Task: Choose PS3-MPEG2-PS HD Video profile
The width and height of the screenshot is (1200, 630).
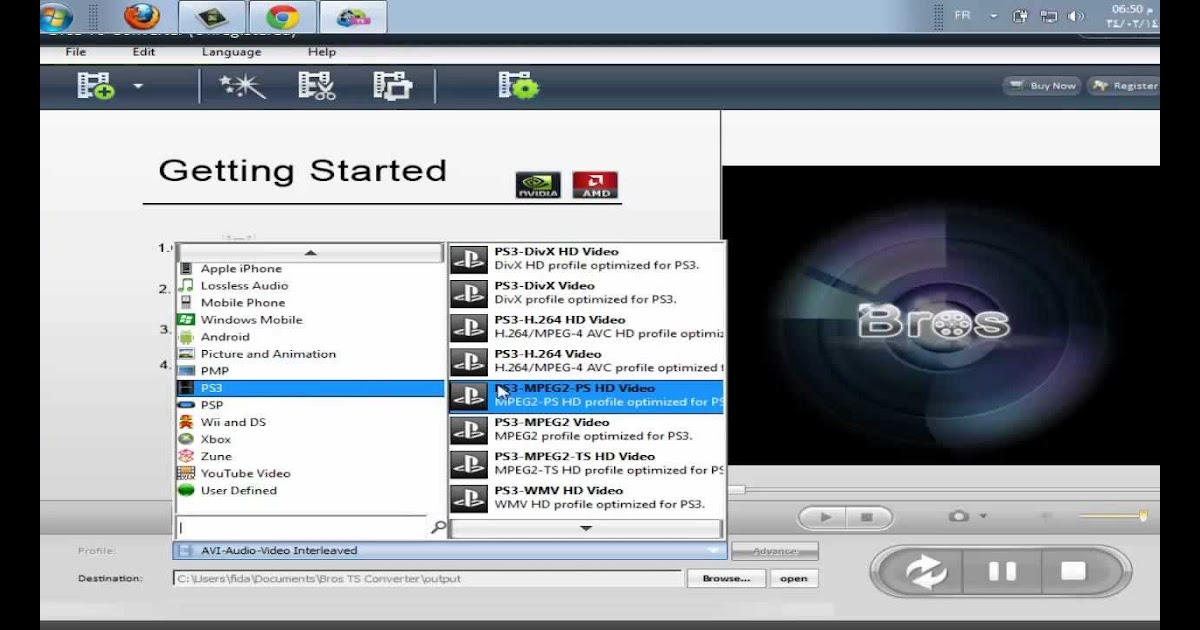Action: (x=587, y=395)
